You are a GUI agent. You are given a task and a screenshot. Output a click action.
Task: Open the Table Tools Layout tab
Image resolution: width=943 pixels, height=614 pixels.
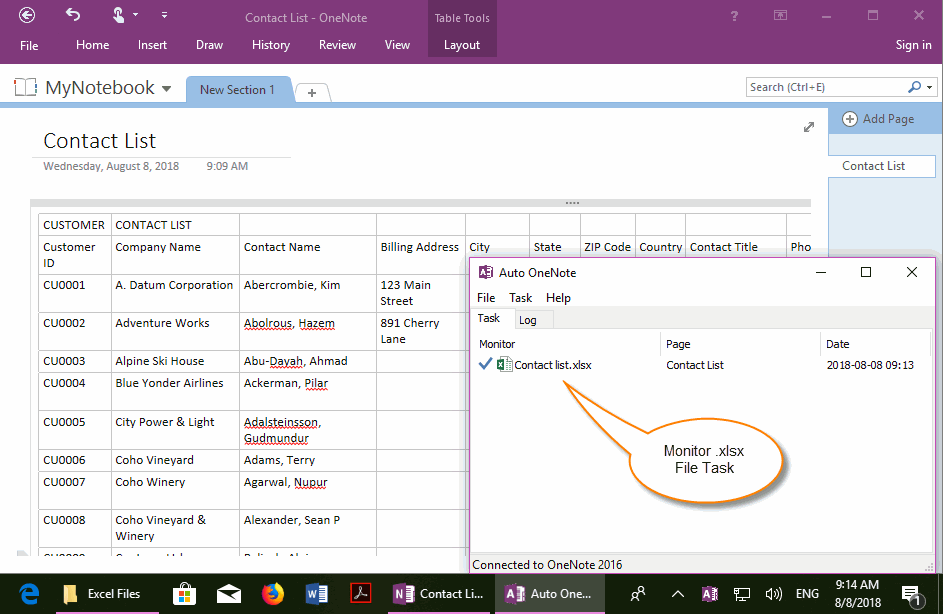pos(462,45)
